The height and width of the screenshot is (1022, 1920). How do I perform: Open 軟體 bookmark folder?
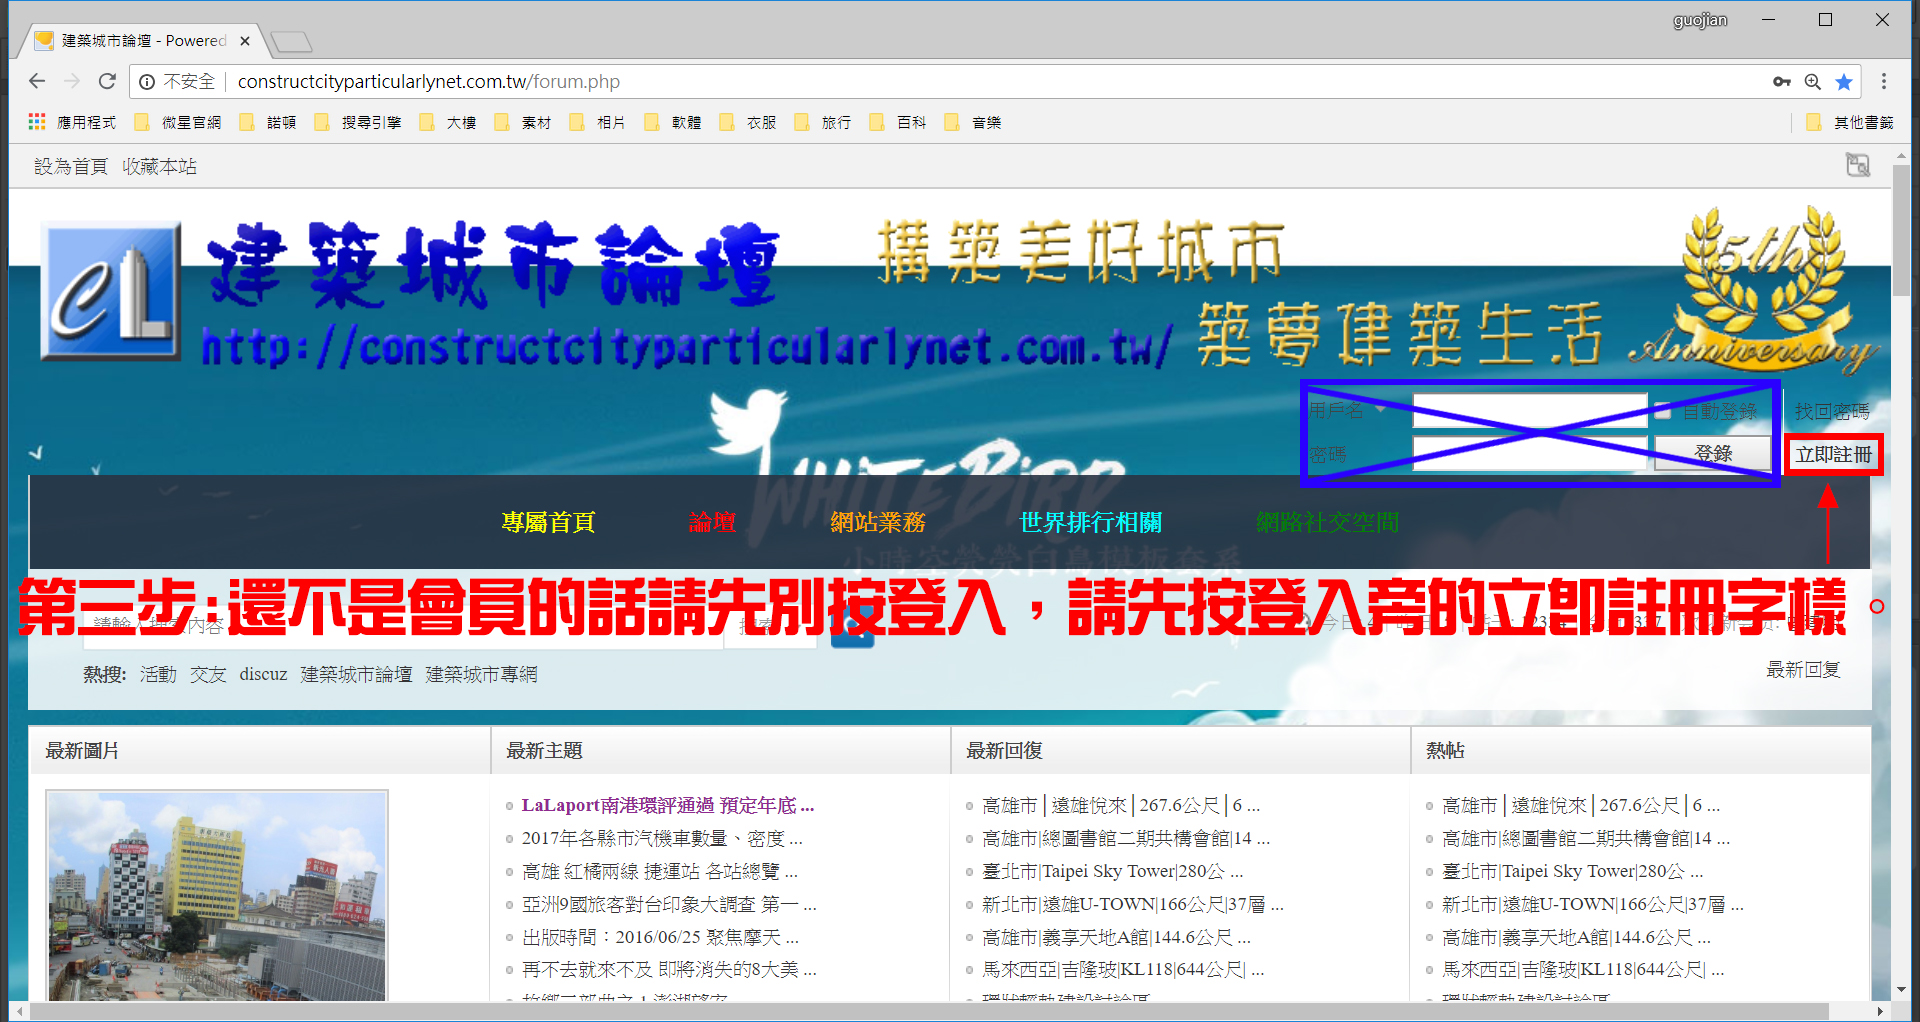click(673, 122)
